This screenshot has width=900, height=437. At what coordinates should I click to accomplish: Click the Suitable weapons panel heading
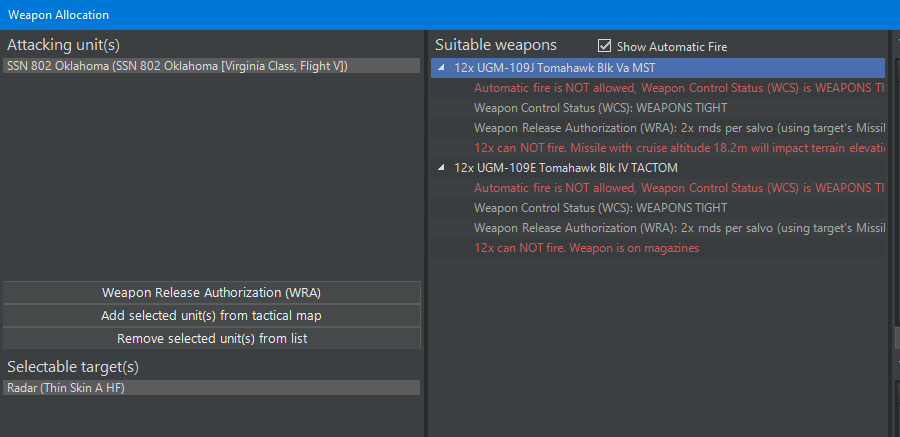(x=496, y=46)
